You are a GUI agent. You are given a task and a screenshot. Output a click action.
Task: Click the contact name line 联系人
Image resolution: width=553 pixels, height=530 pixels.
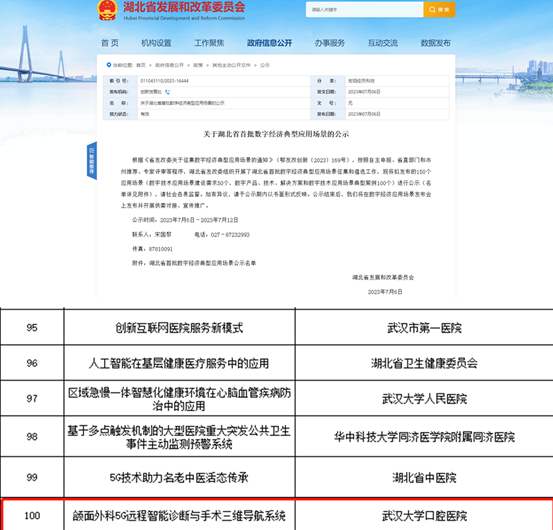tap(152, 234)
